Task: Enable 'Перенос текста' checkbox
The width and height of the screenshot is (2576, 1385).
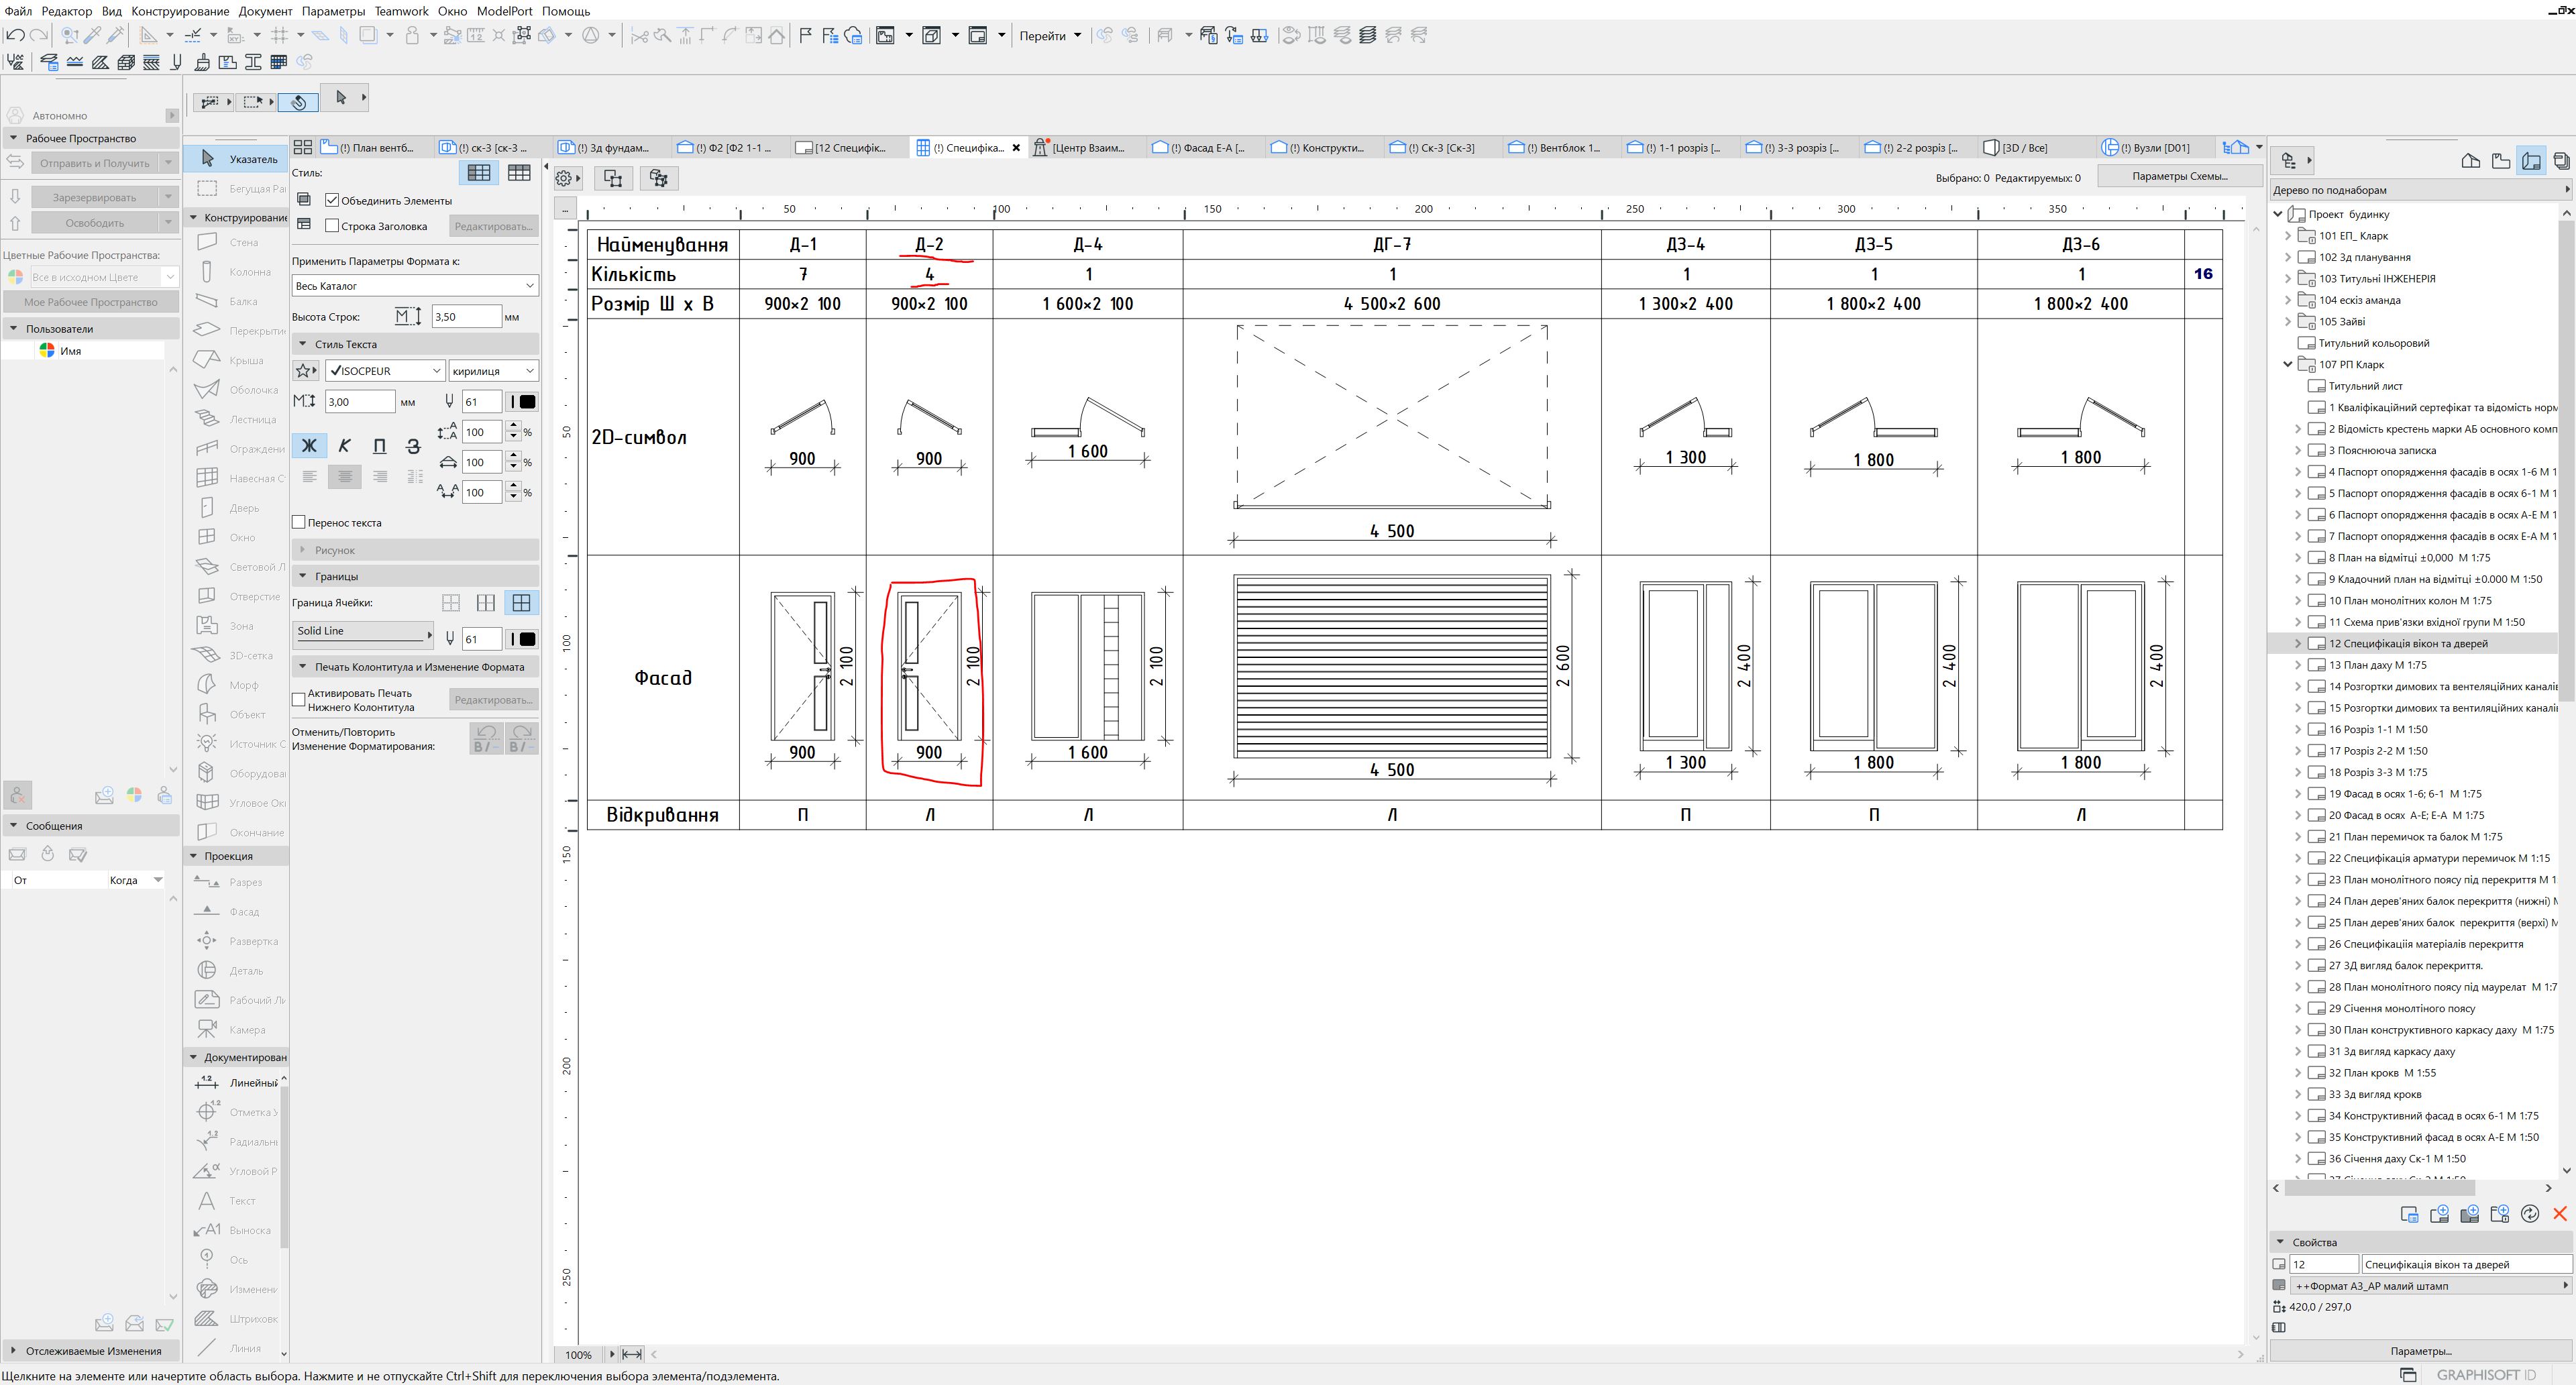Action: (x=298, y=522)
